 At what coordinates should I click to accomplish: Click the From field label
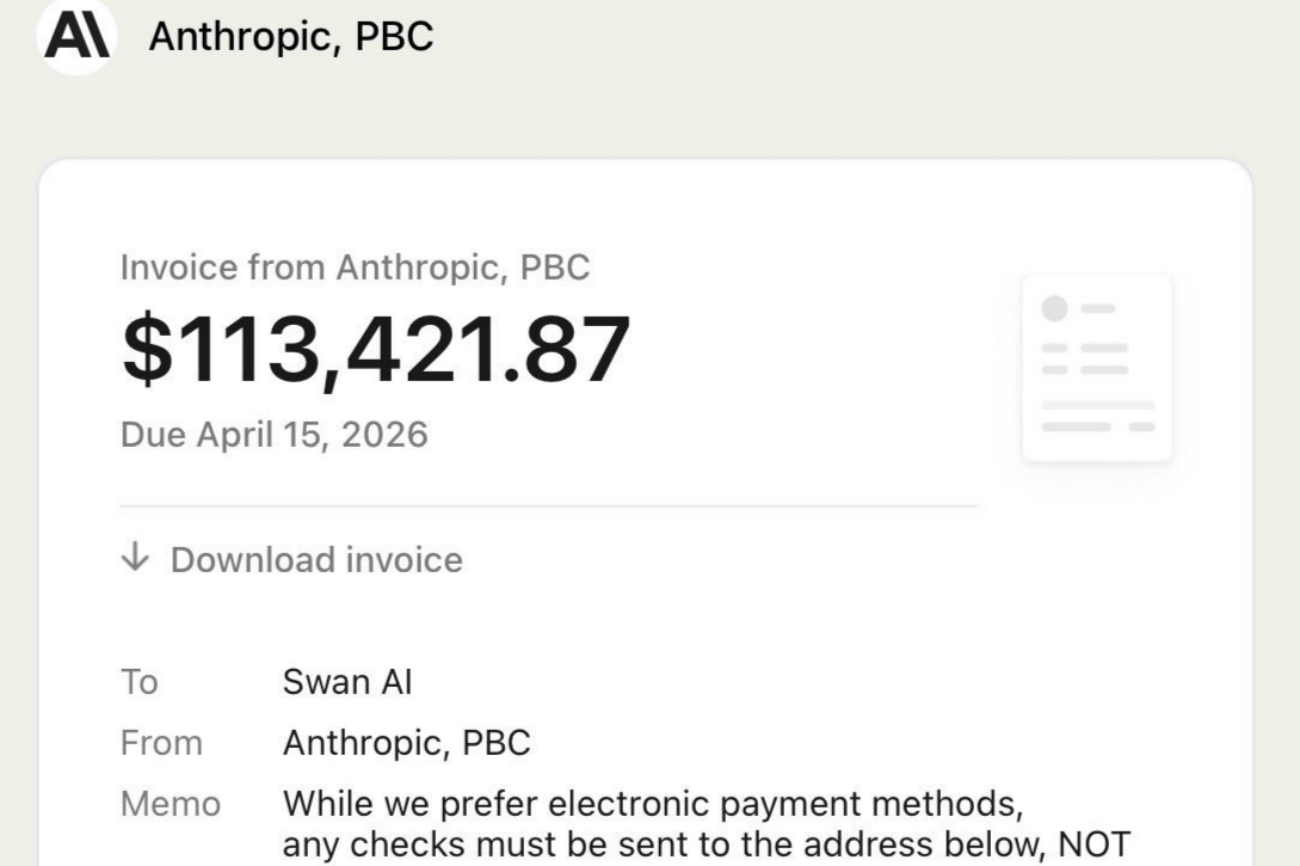point(160,743)
